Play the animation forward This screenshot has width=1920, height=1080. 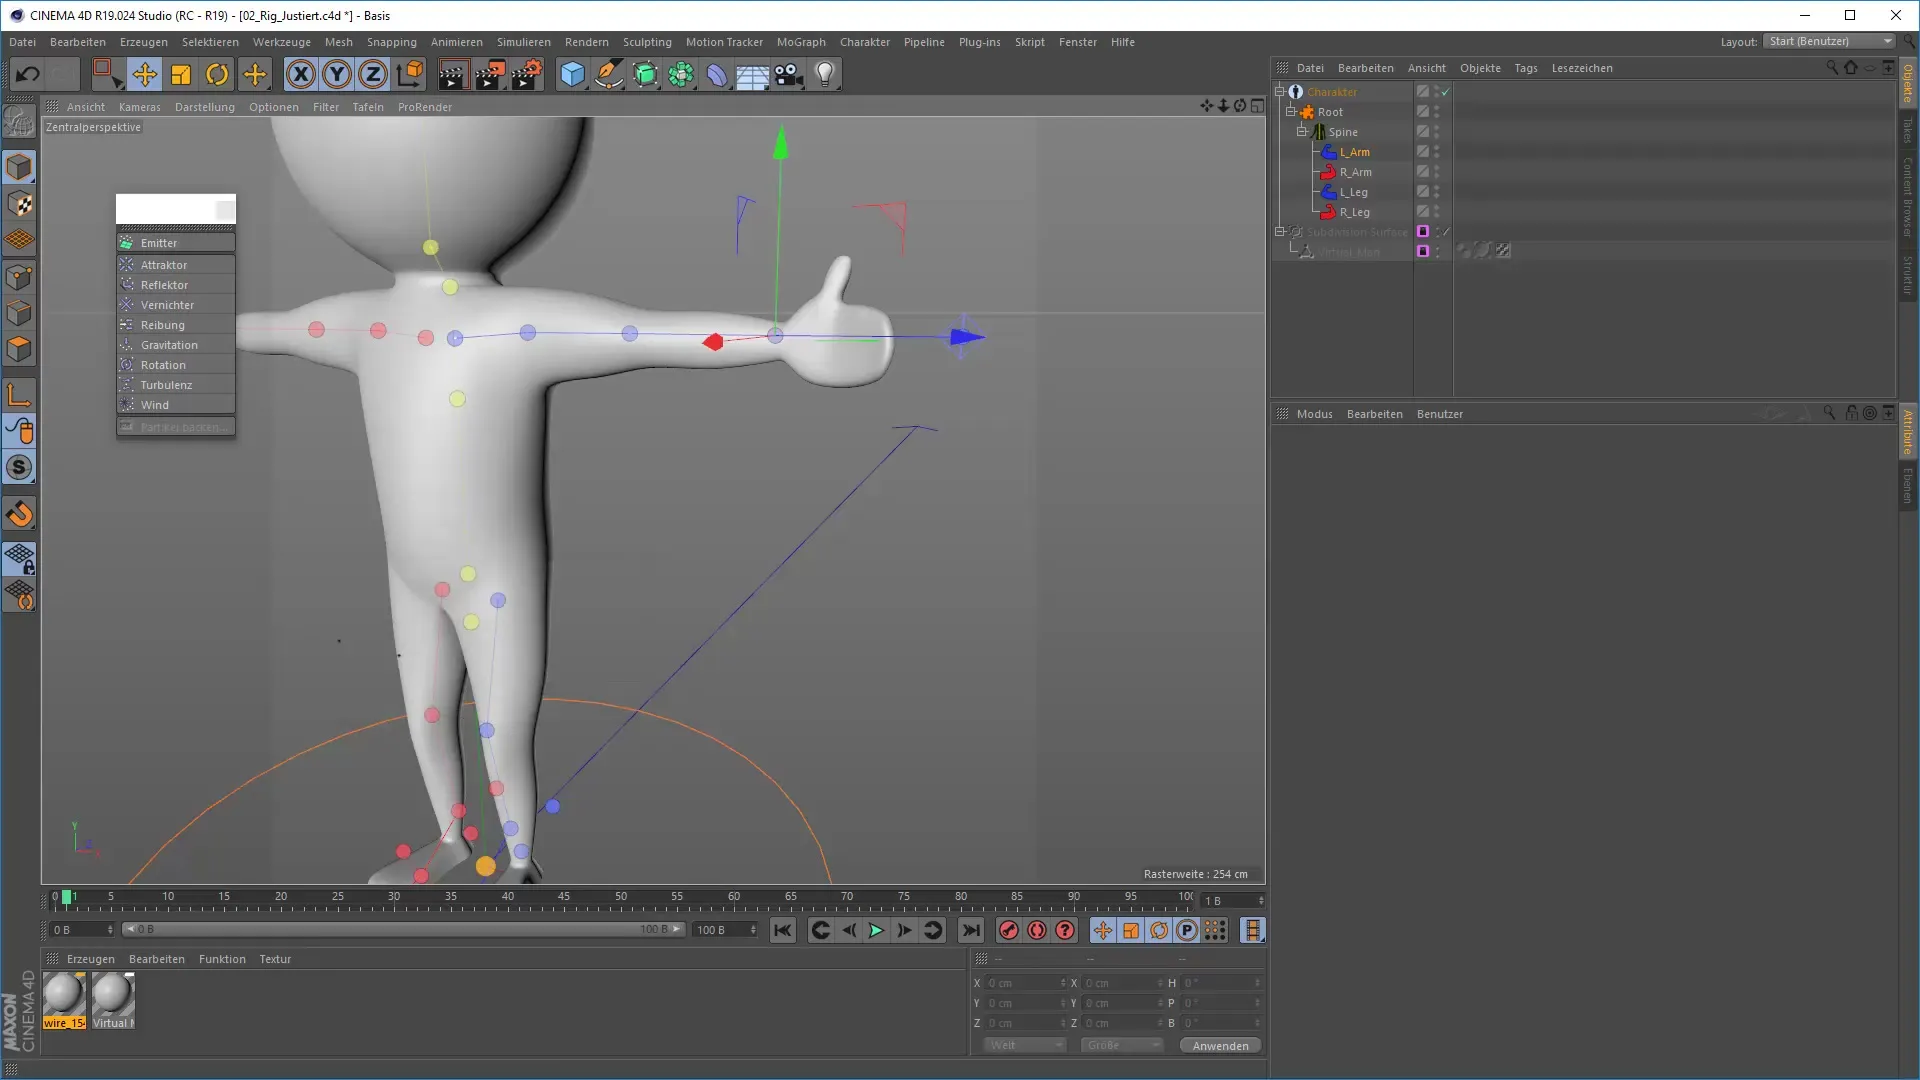tap(876, 930)
